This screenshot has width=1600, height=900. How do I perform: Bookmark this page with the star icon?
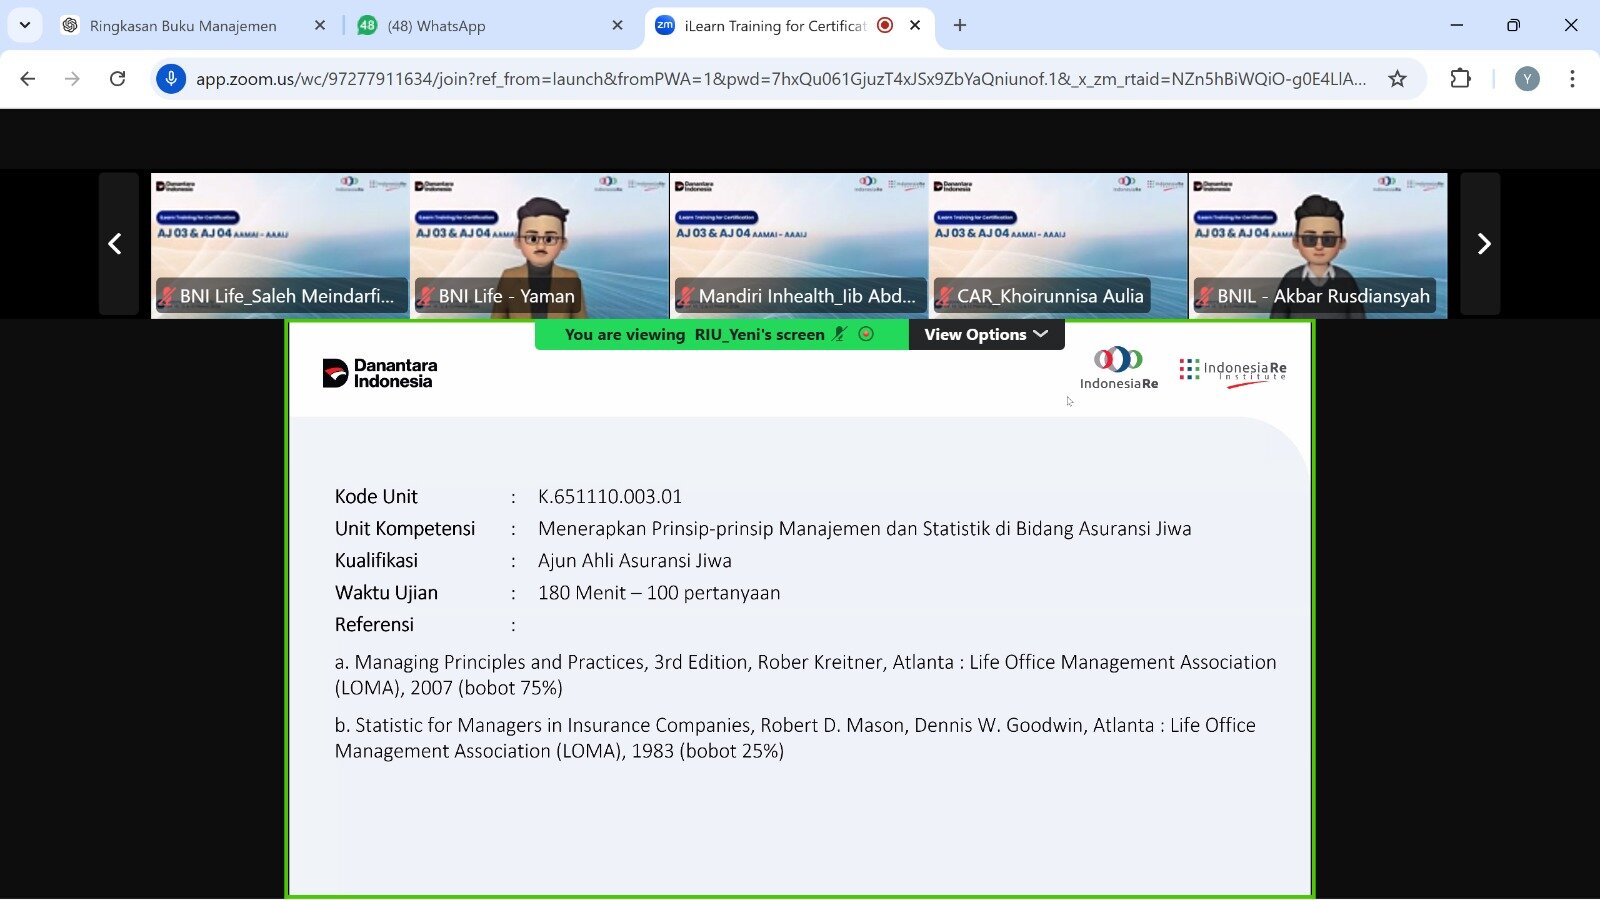coord(1397,79)
